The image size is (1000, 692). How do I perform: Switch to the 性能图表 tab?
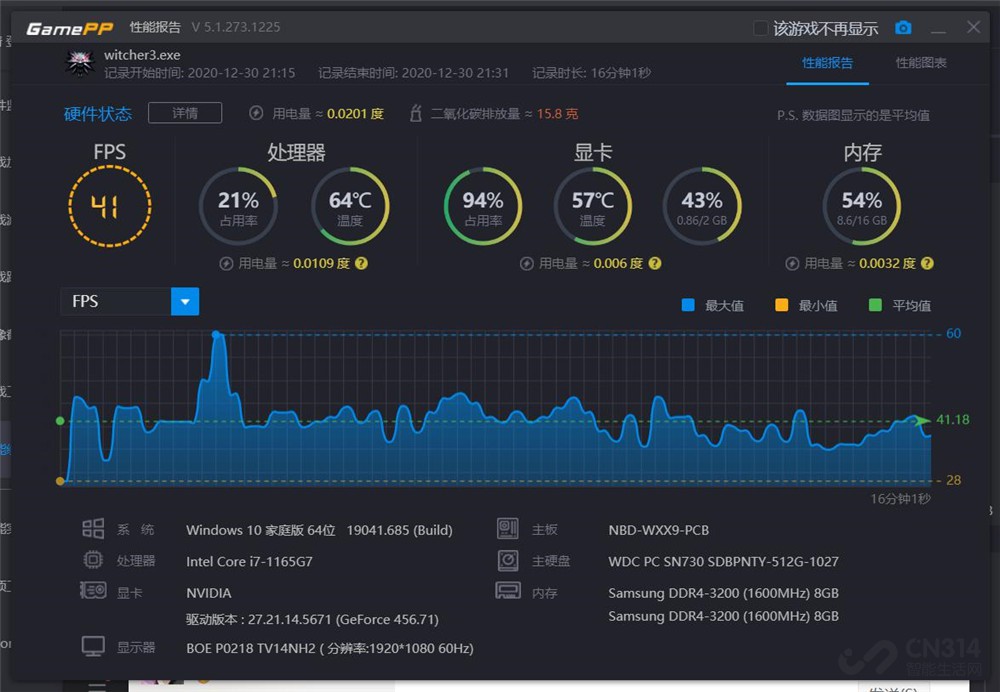pyautogui.click(x=921, y=63)
